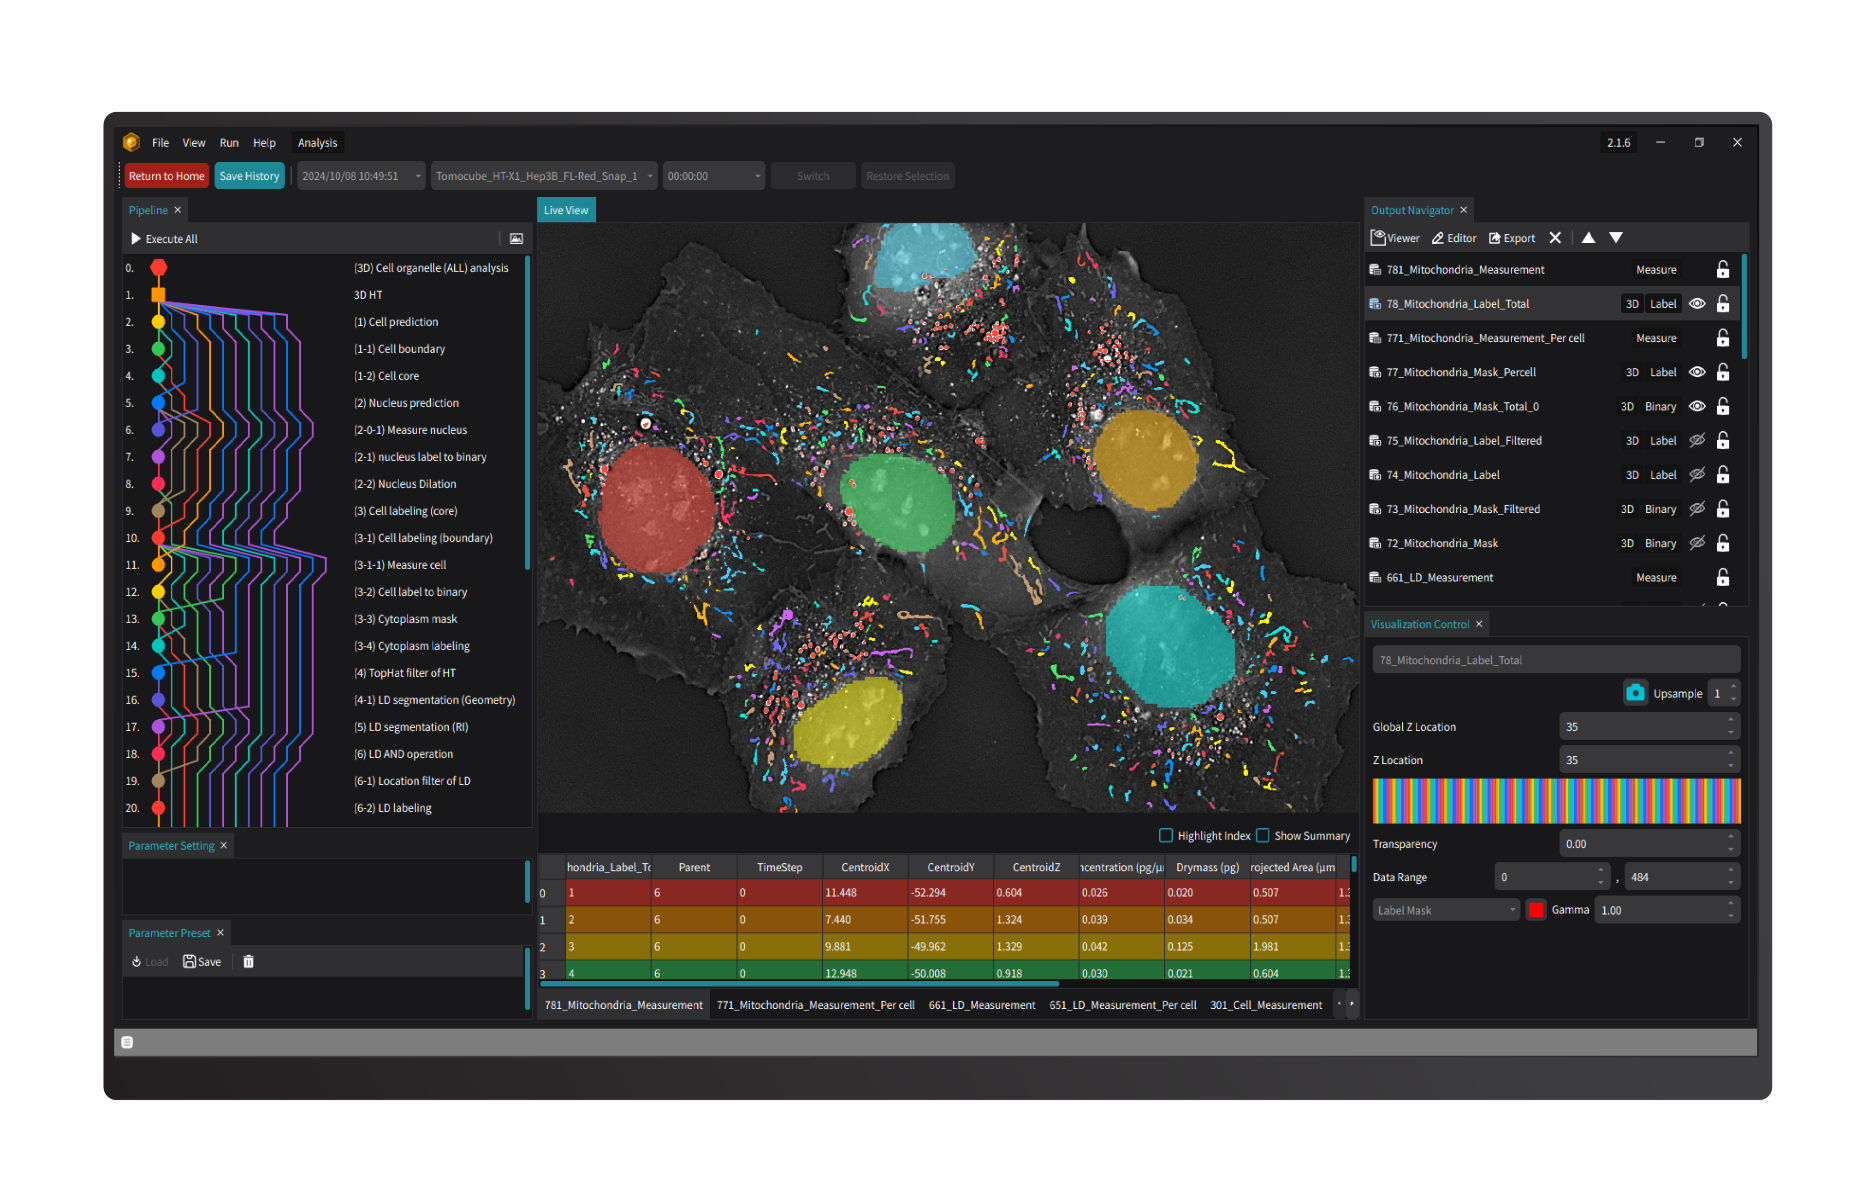
Task: Click the delete X icon in Output Navigator toolbar
Action: 1555,238
